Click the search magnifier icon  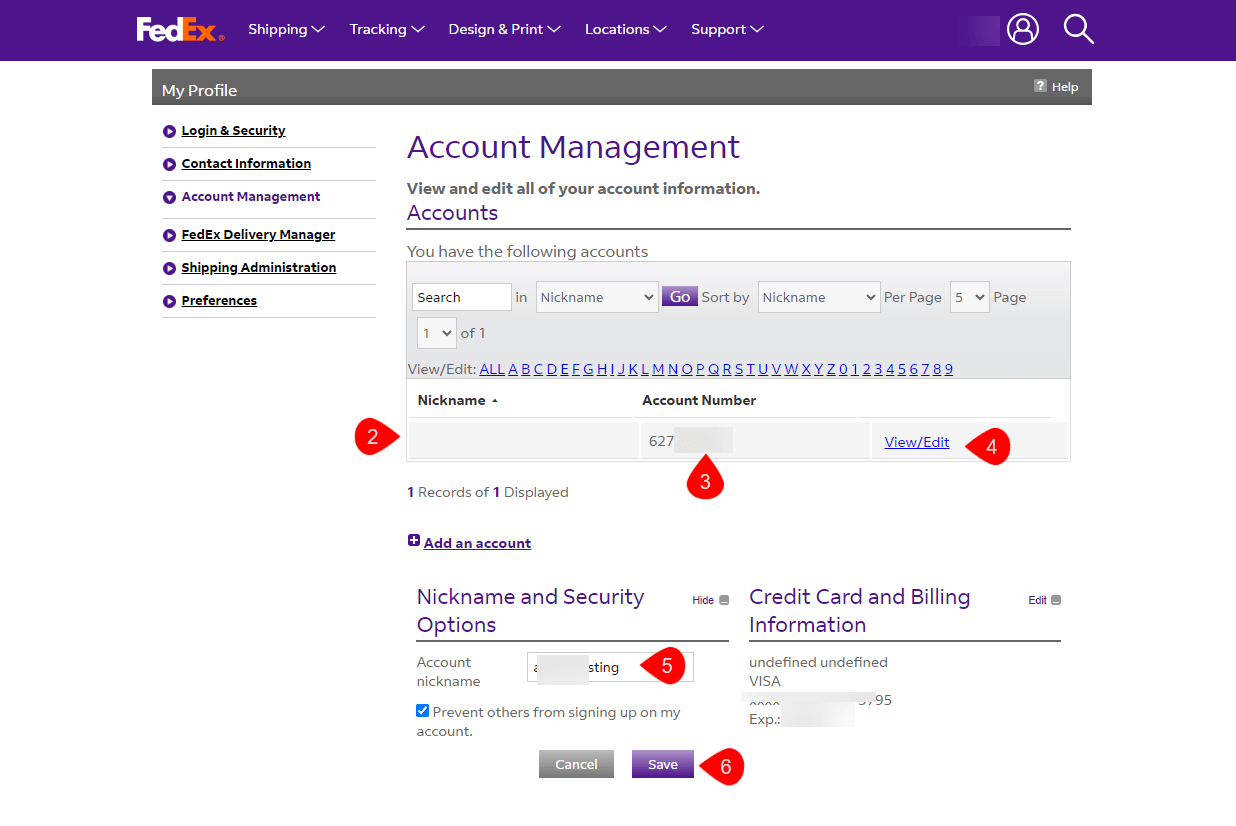pos(1078,29)
